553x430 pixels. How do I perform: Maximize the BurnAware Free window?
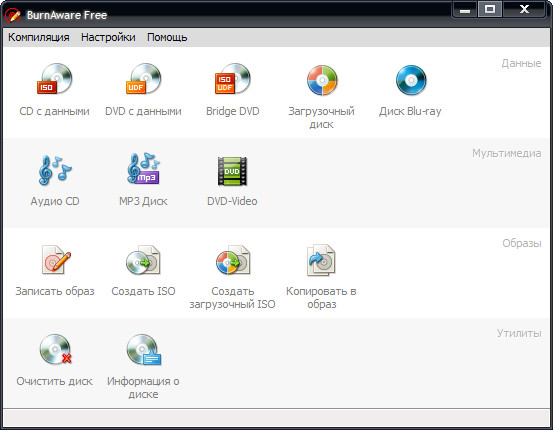click(x=490, y=10)
